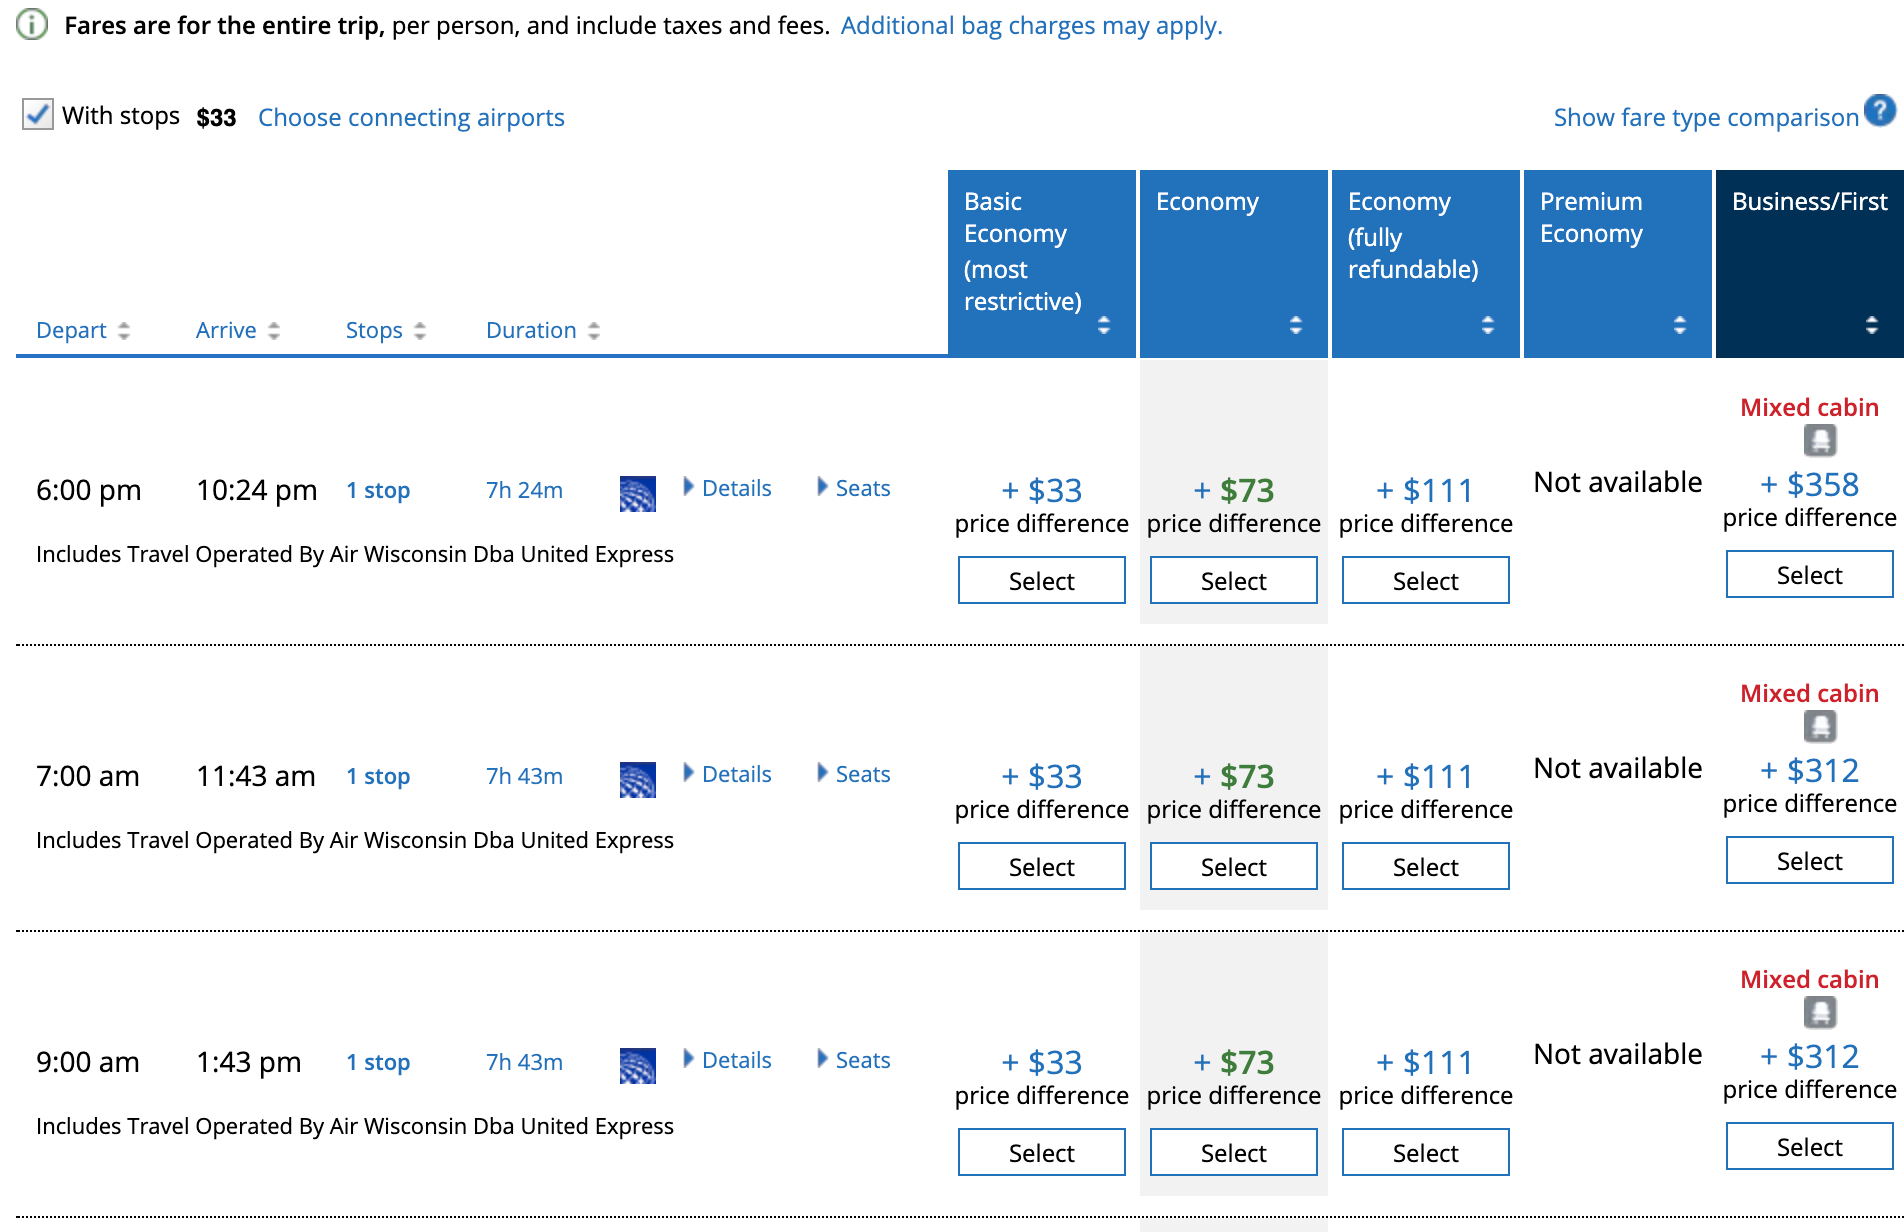
Task: Click the airline logo on the 7:00 am flight
Action: pyautogui.click(x=637, y=777)
